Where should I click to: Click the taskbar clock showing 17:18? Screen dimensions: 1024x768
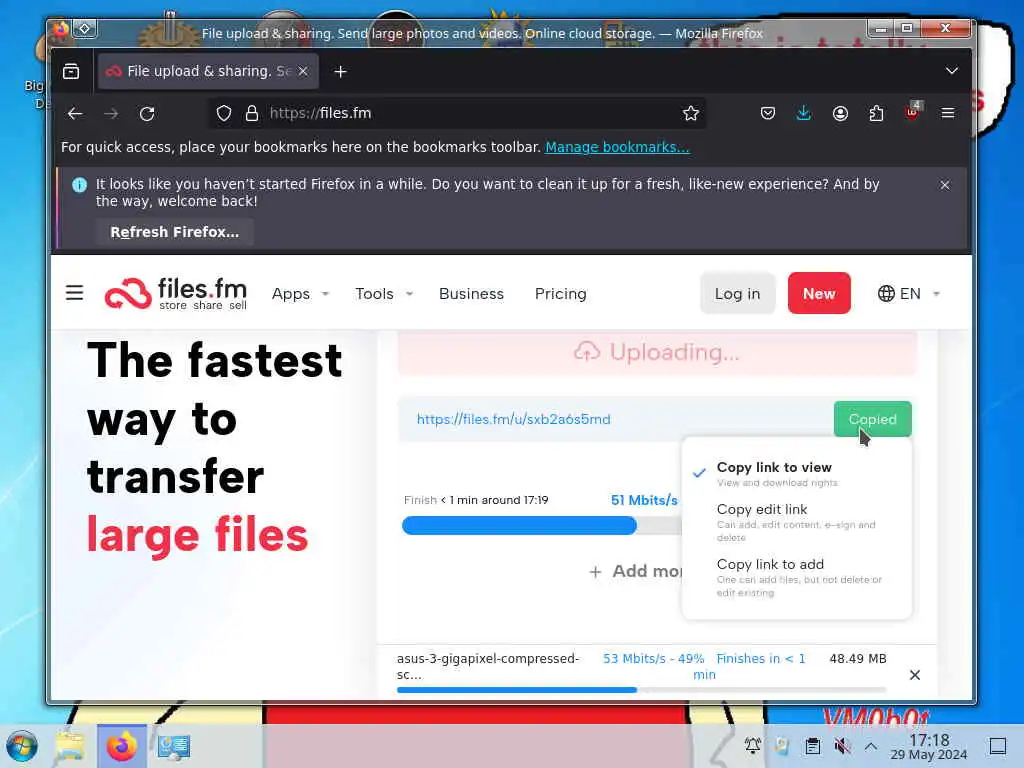pos(929,746)
